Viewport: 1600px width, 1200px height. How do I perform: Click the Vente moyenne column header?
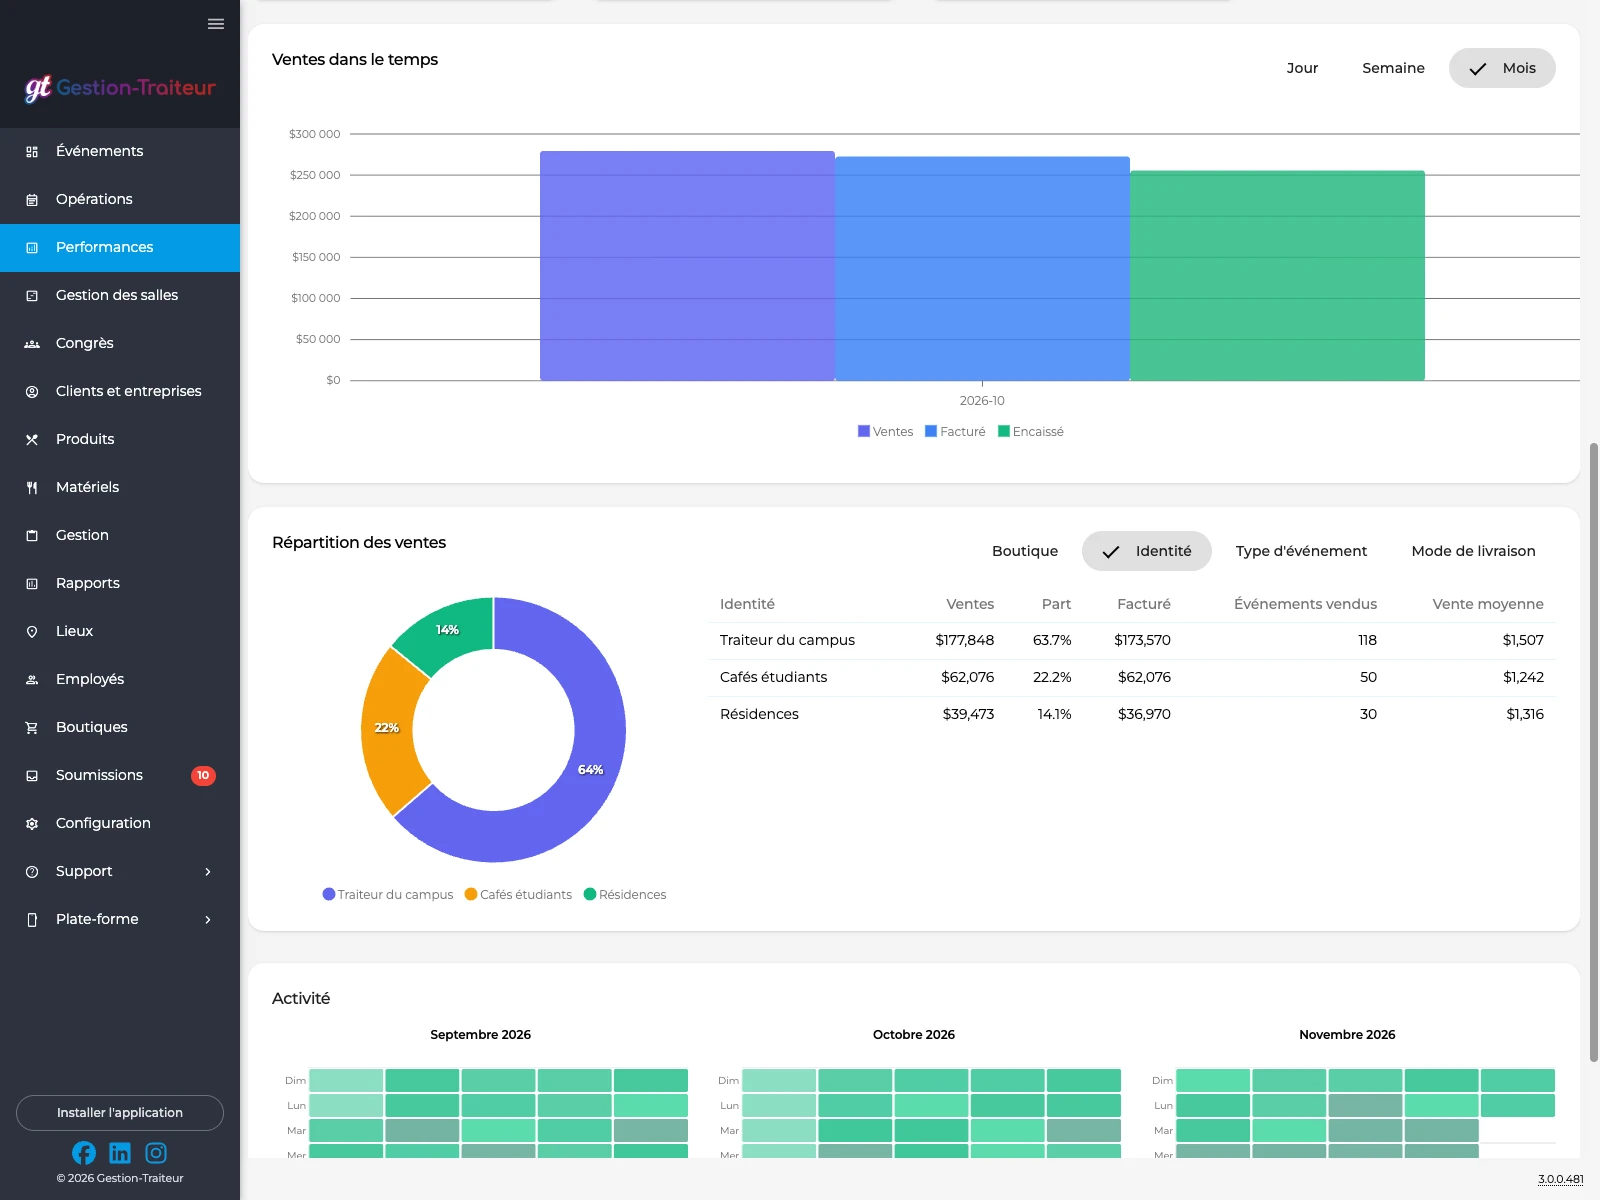[1487, 604]
